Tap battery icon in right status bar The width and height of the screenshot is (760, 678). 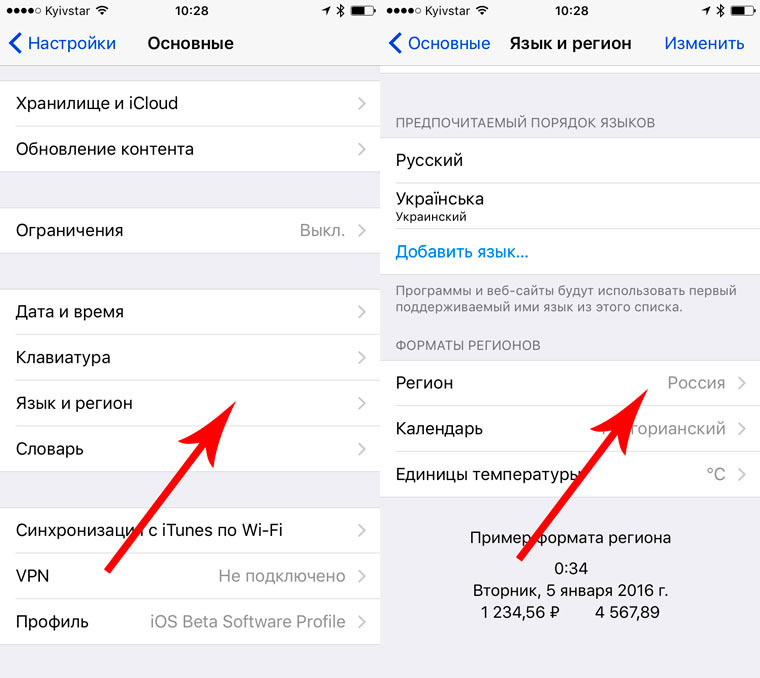coord(743,11)
